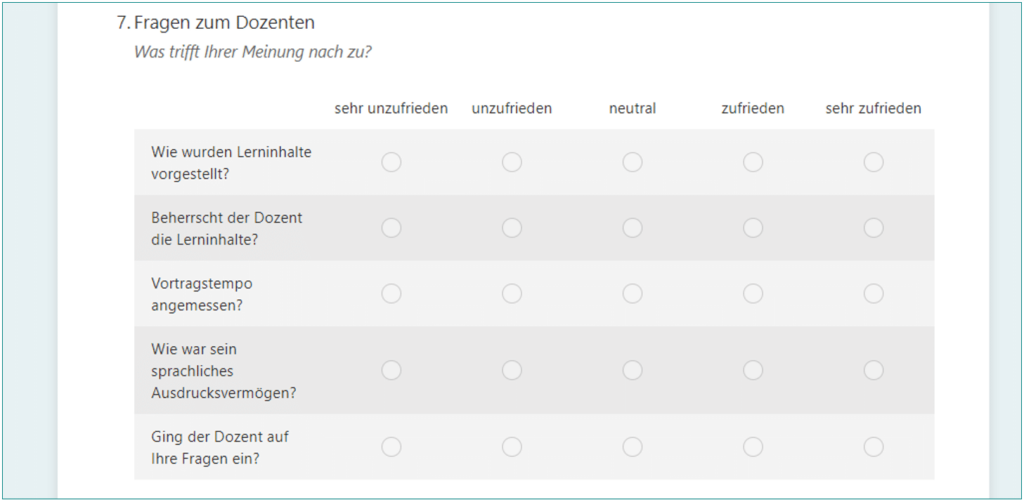Choose 'unzufrieden' for 'sprachliches Ausdrucksvermögen'

tap(512, 370)
